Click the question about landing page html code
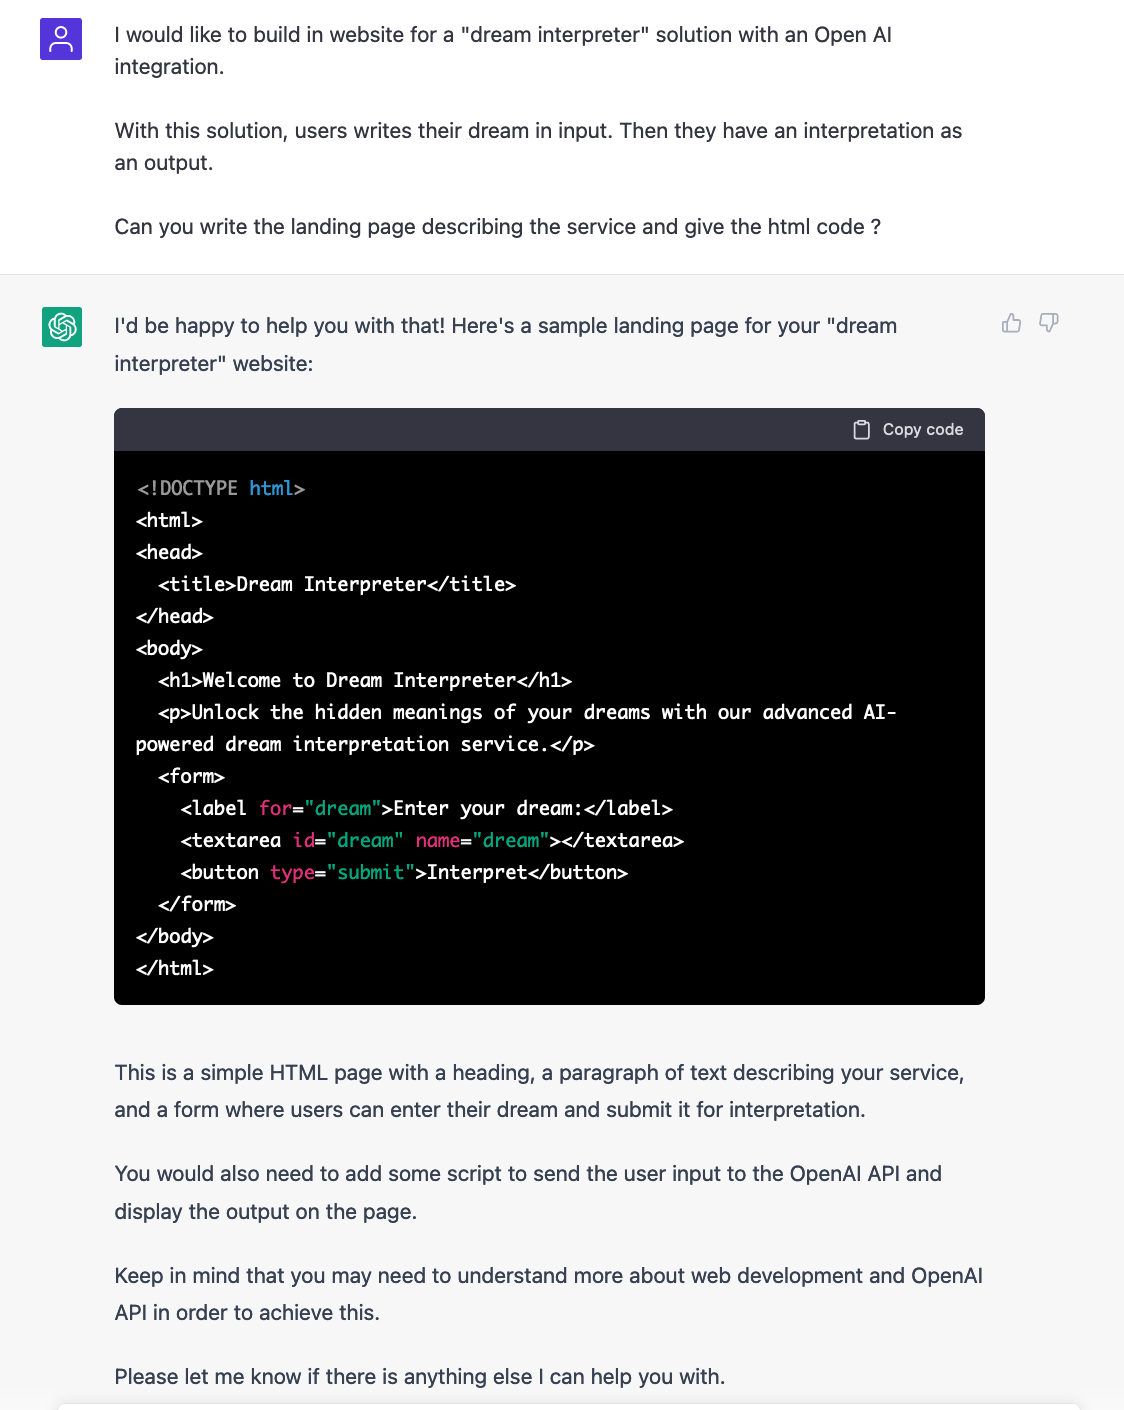 coord(498,227)
